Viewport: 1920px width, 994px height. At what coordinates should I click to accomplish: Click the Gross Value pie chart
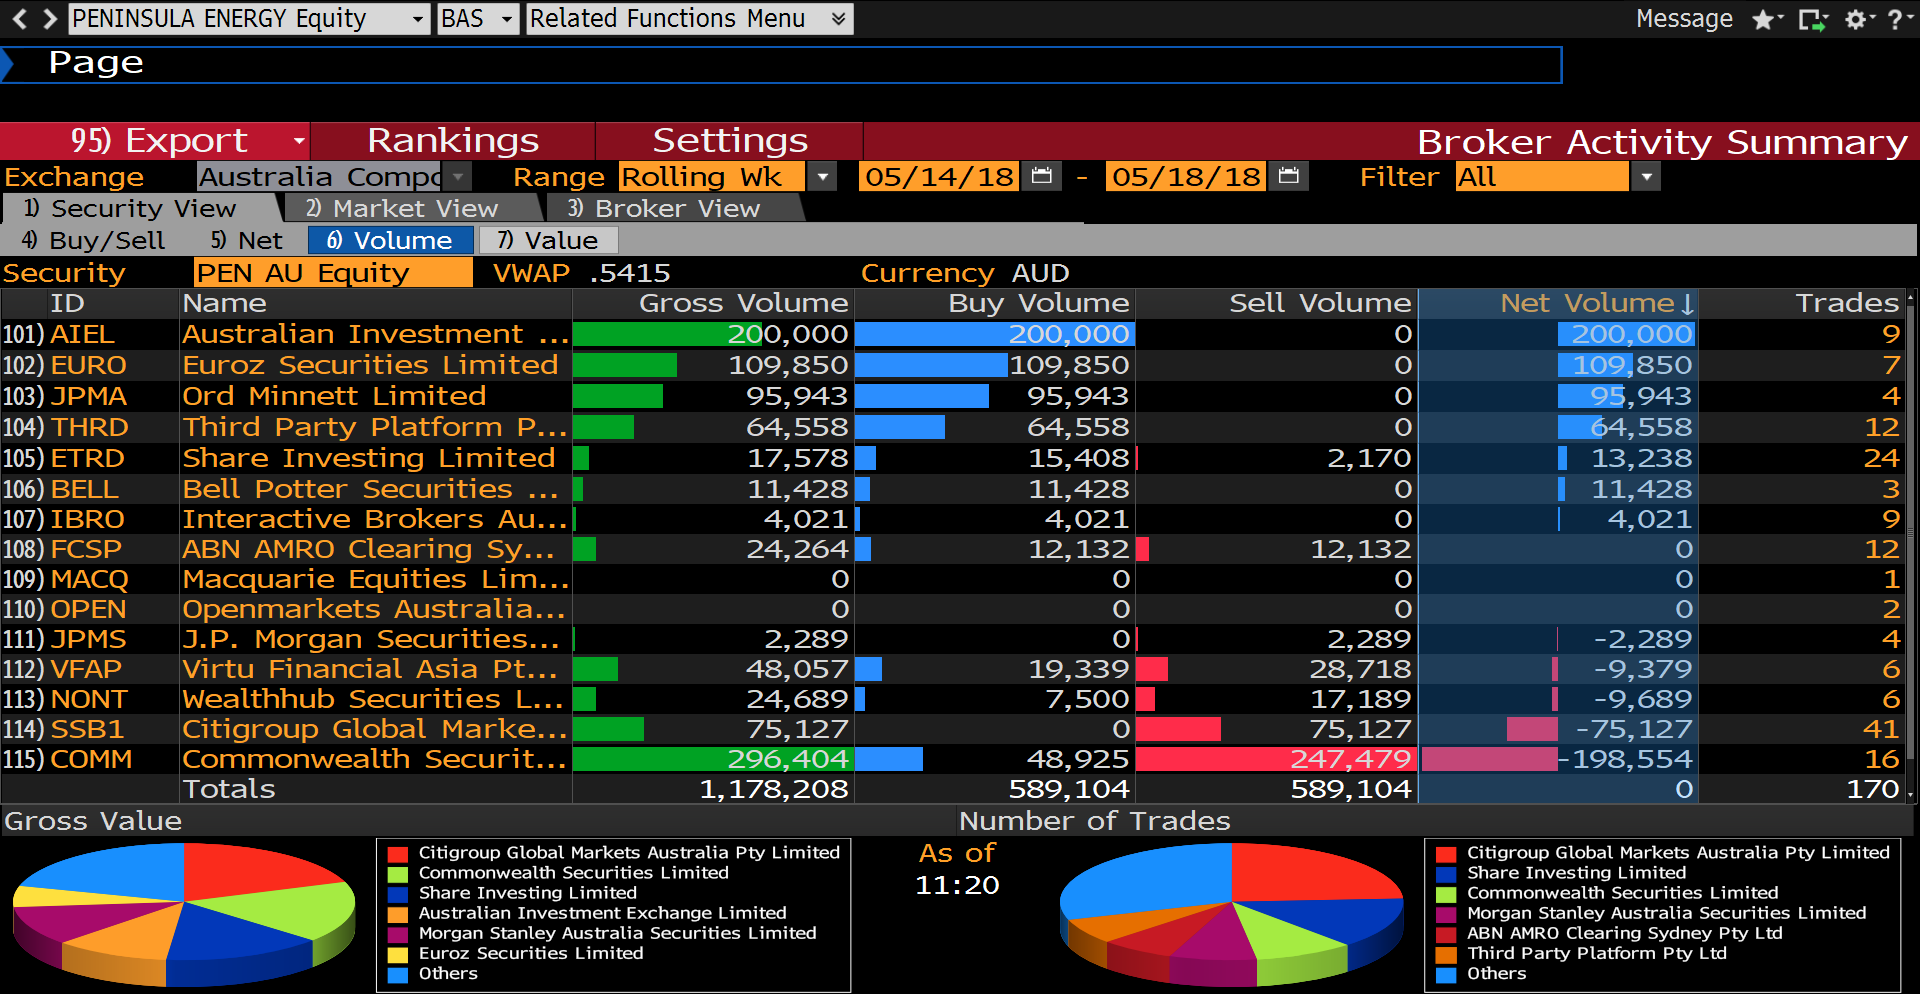[184, 915]
